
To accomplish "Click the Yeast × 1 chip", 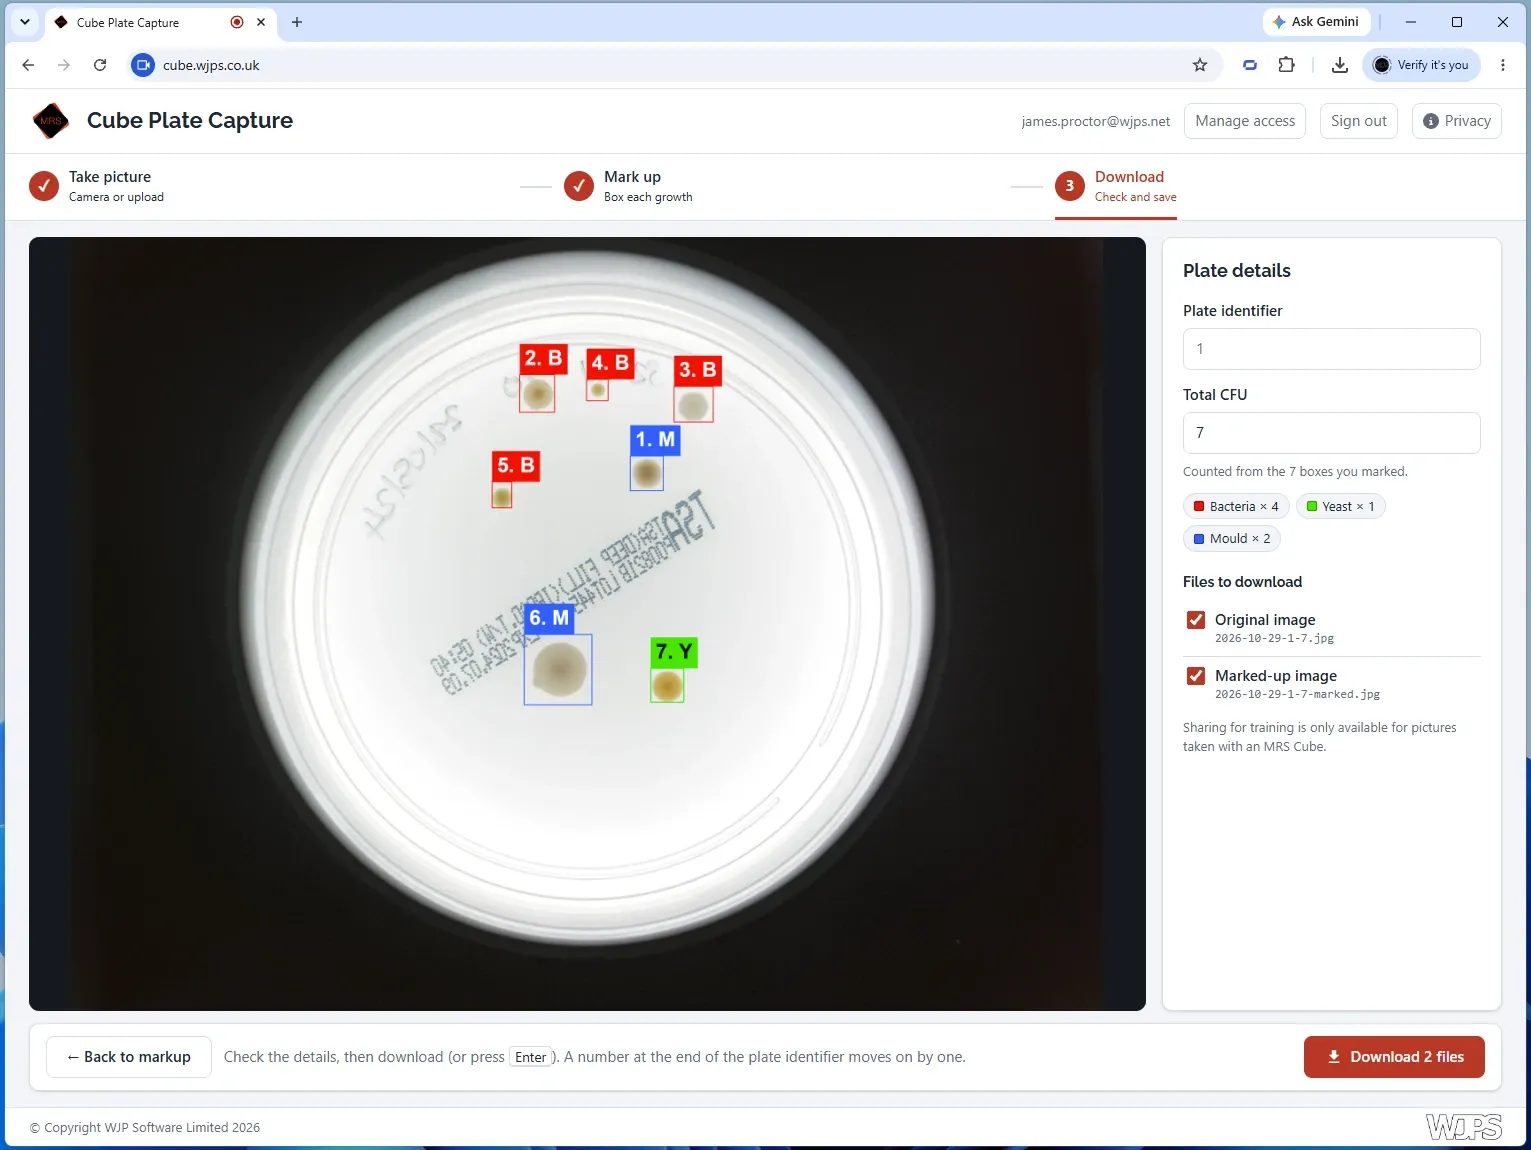I will (x=1341, y=507).
